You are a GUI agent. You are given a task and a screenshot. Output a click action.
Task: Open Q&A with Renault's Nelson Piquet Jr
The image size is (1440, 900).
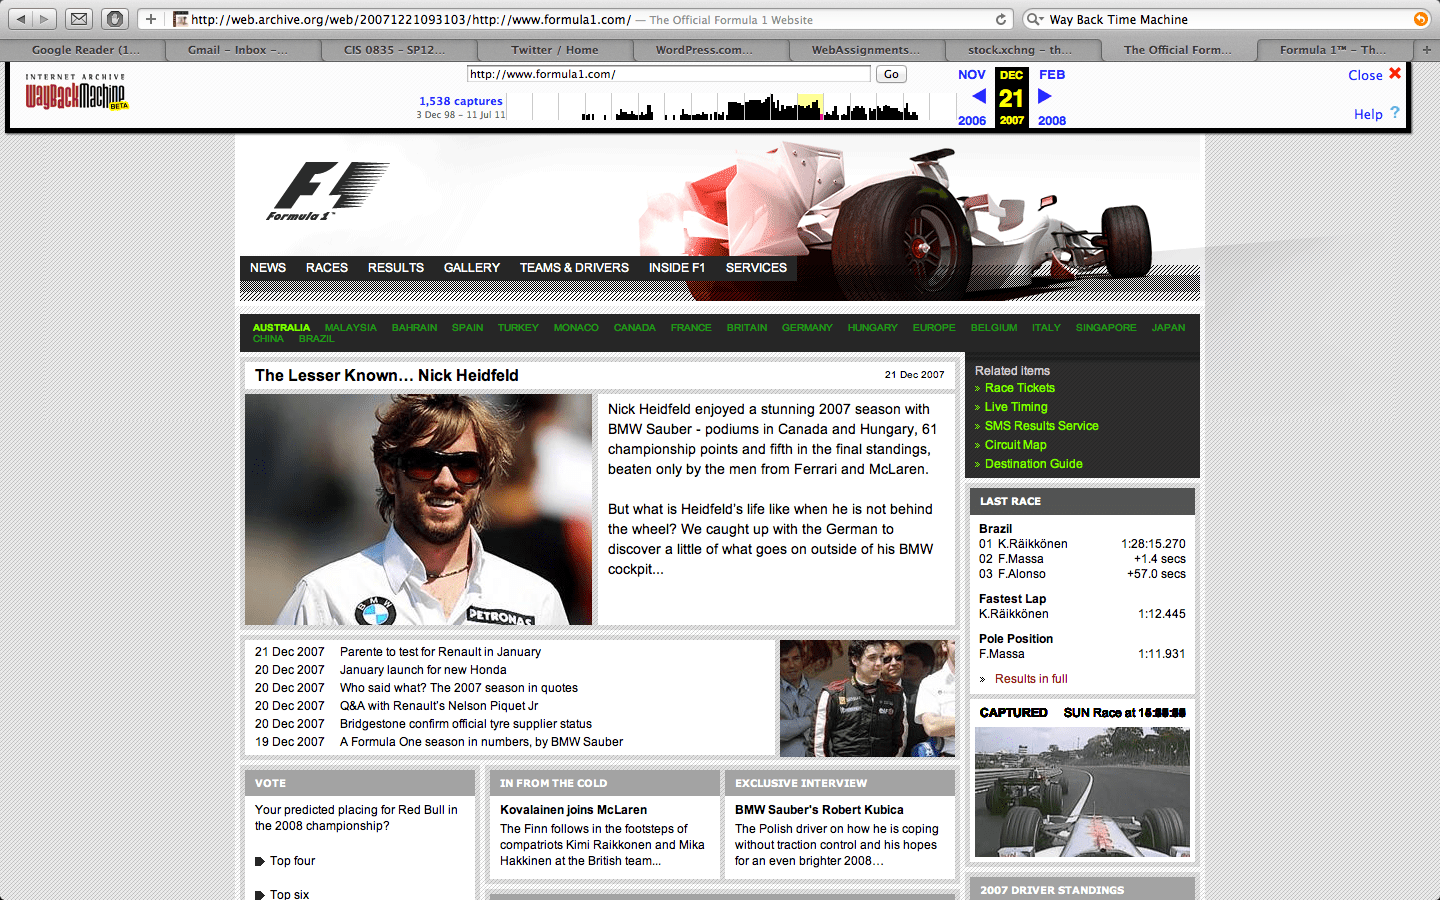(439, 706)
